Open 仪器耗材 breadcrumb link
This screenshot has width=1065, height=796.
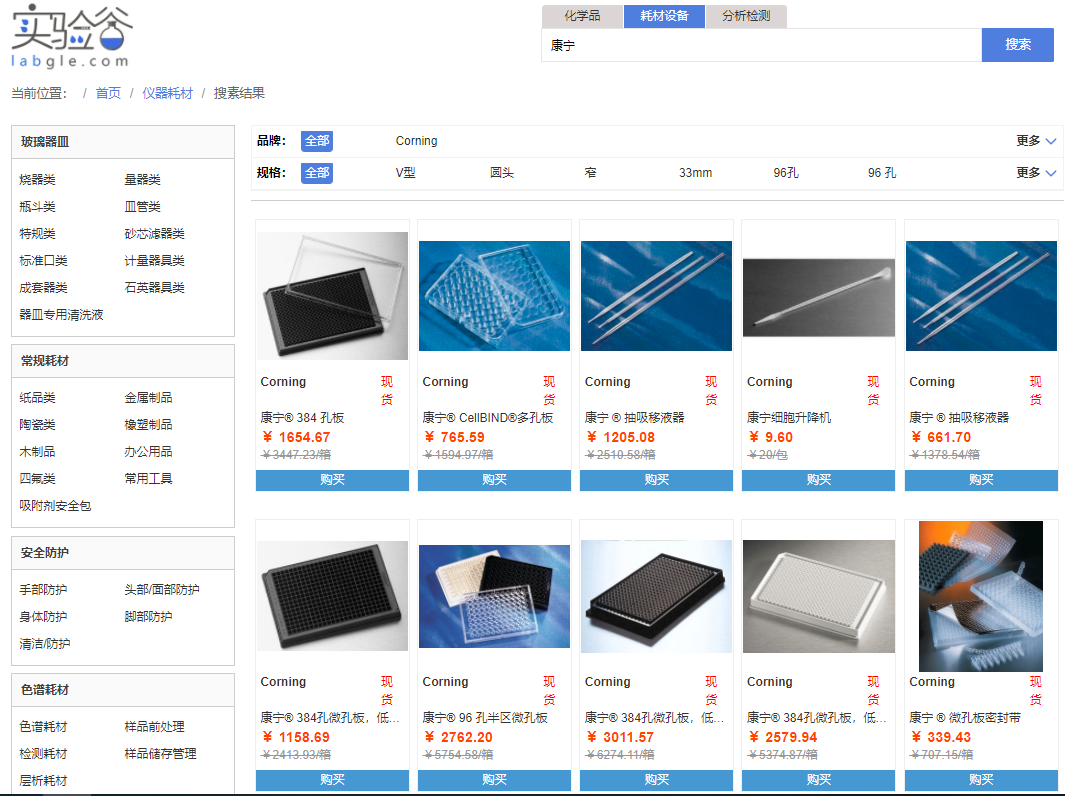(167, 93)
